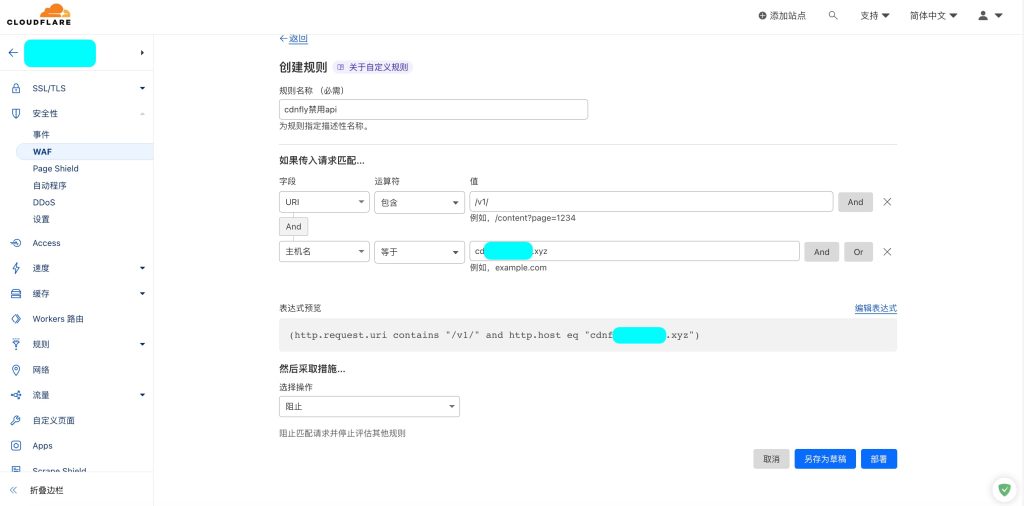Viewport: 1024px width, 506px height.
Task: Open Scrape Shield in the sidebar
Action: click(x=59, y=470)
